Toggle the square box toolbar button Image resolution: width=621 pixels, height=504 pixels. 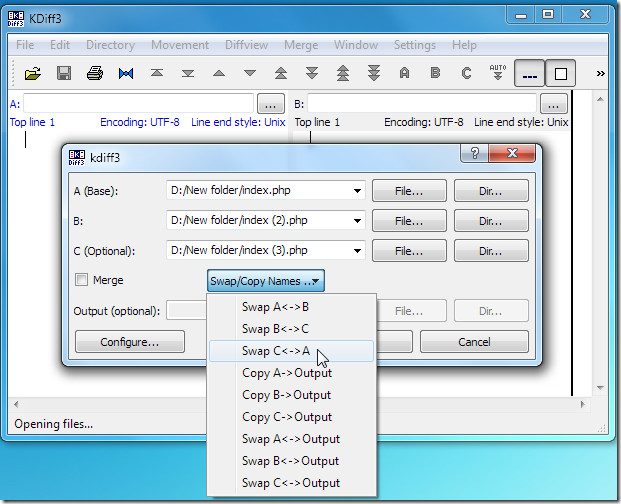click(x=561, y=73)
